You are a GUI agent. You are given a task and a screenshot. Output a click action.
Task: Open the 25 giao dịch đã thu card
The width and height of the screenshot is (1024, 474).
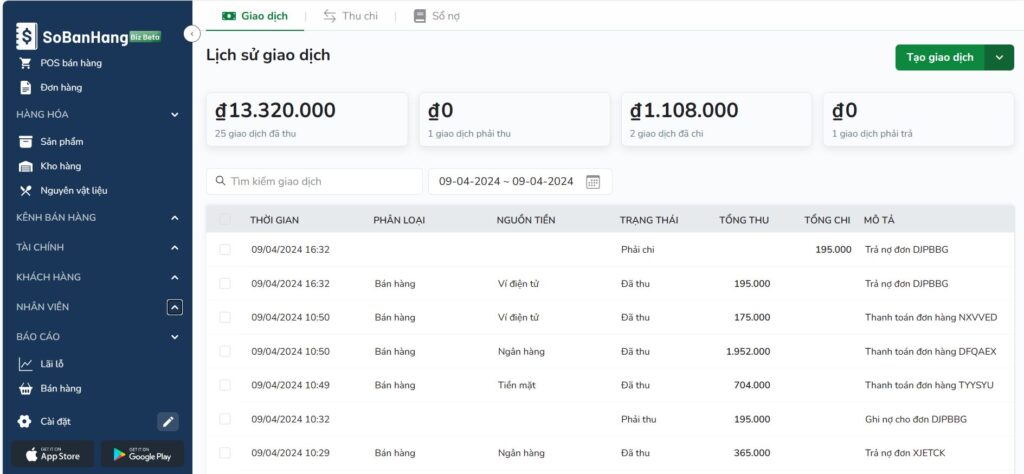307,119
